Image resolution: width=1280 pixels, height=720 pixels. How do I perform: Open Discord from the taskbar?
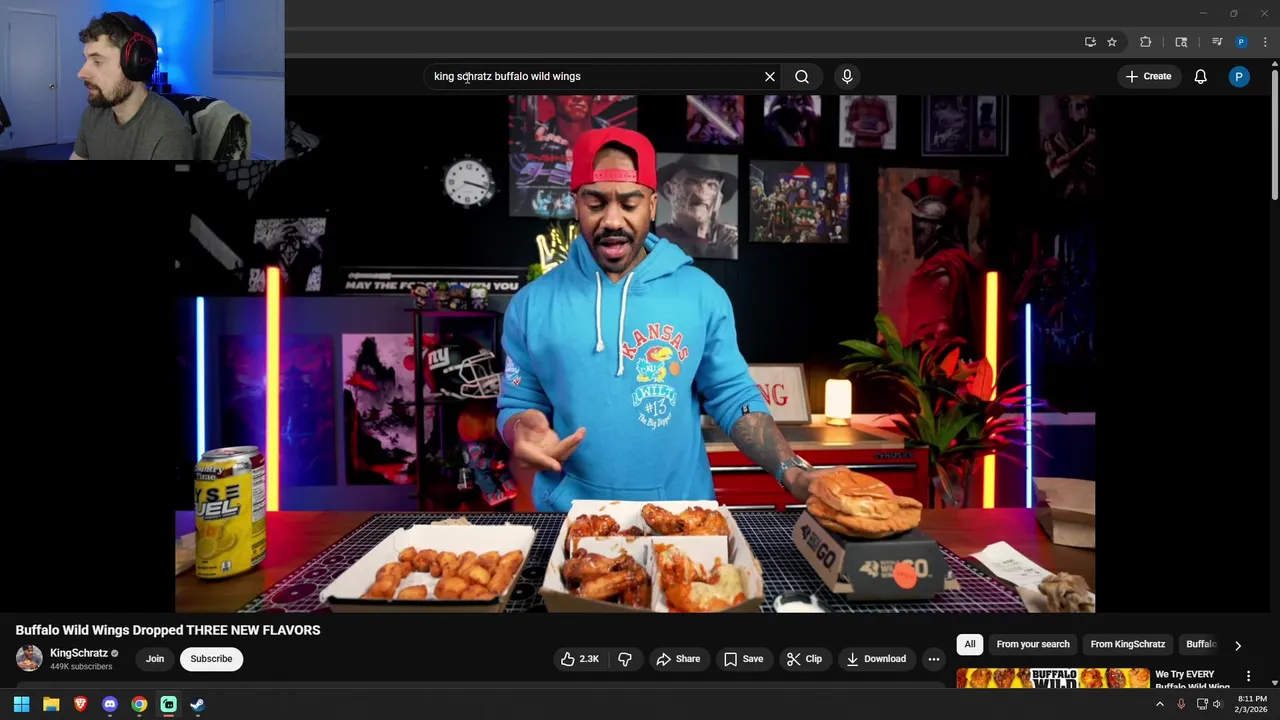(110, 704)
